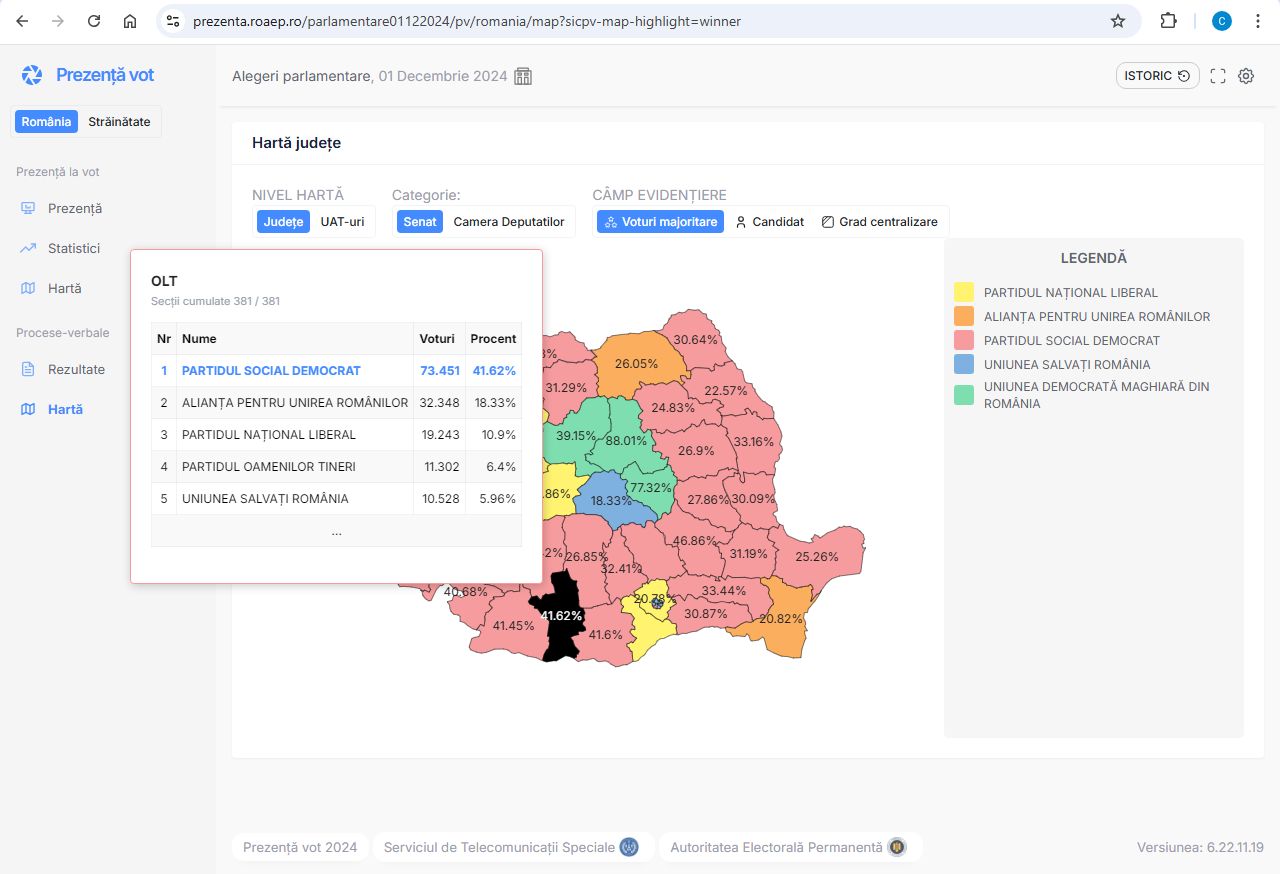Bookmark this page with star icon
The height and width of the screenshot is (874, 1280).
click(1118, 21)
